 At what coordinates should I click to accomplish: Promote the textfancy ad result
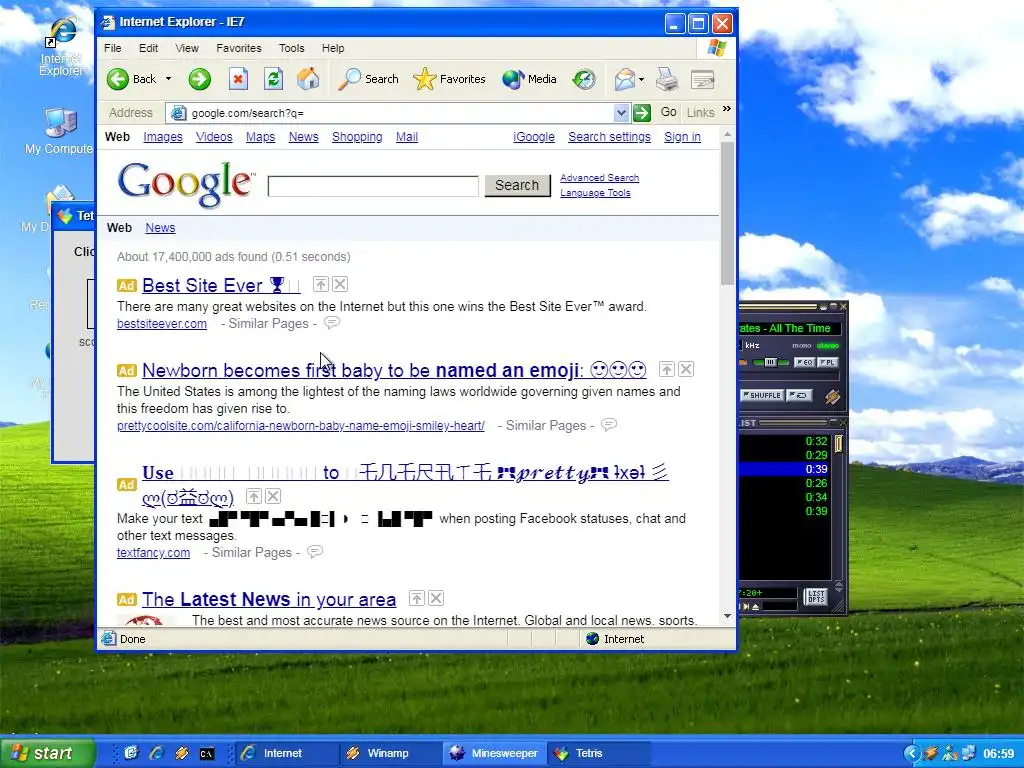253,496
